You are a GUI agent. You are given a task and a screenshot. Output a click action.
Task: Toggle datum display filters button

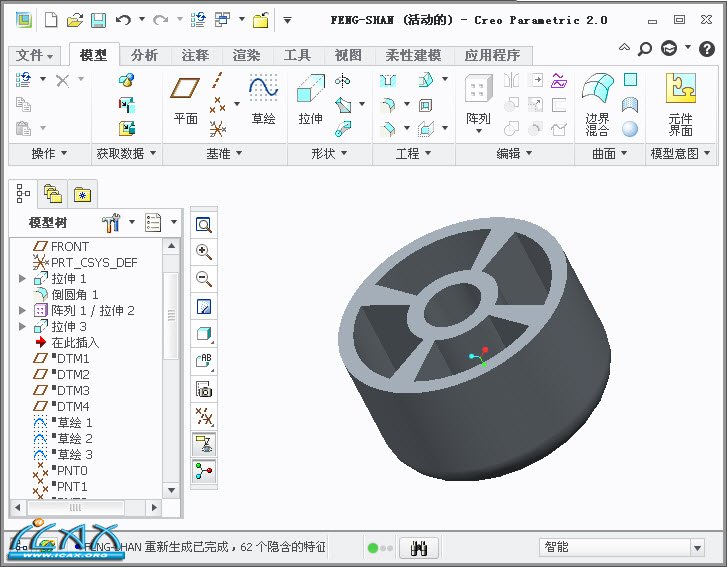(x=204, y=415)
